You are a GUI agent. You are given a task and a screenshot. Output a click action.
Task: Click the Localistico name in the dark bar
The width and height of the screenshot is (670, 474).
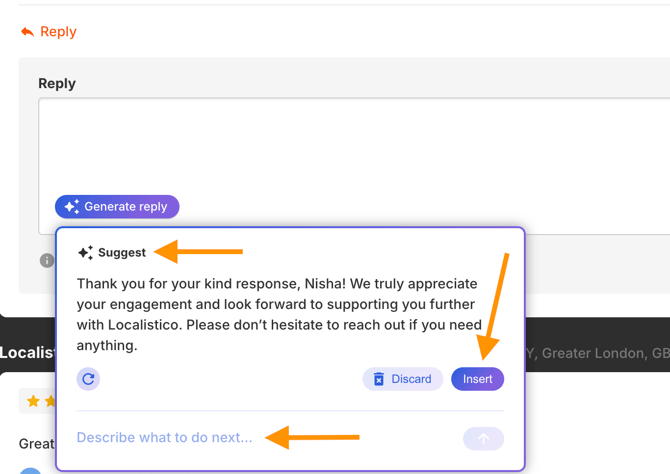tap(26, 353)
